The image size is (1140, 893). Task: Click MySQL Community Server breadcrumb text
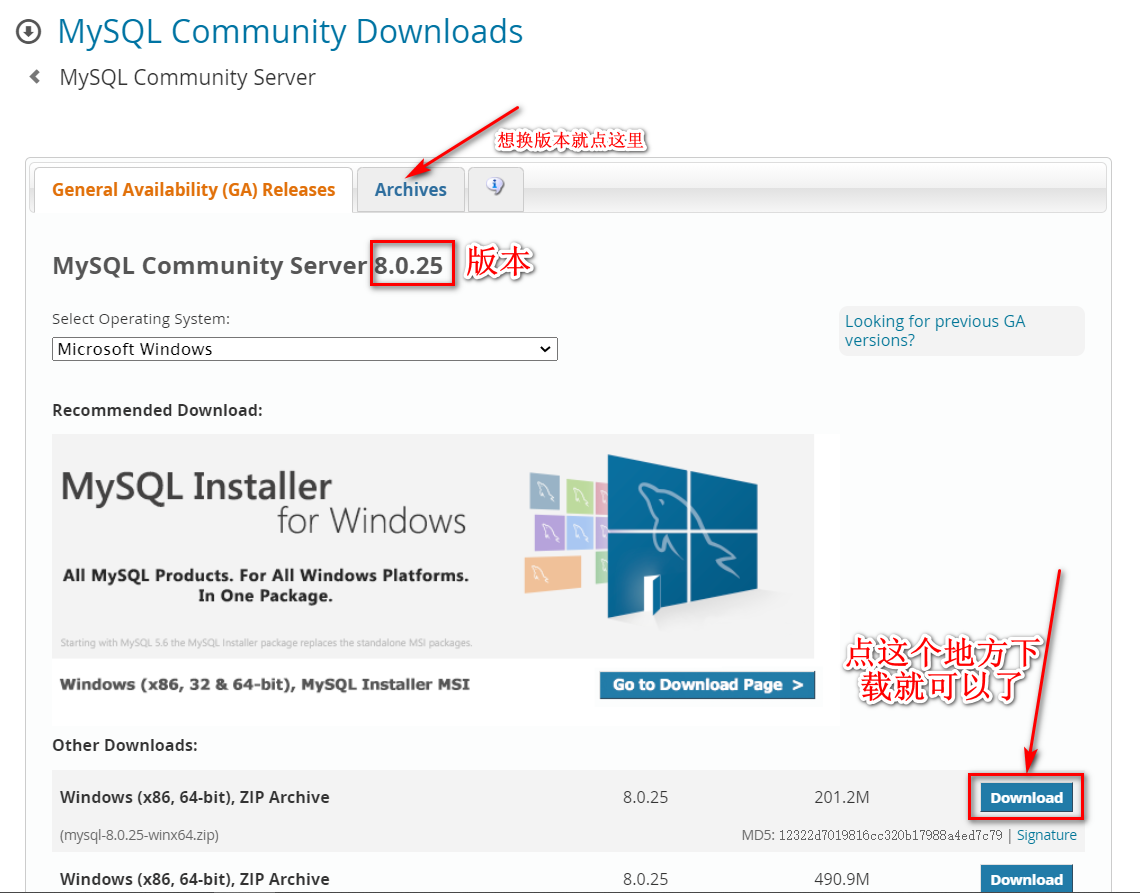click(188, 77)
